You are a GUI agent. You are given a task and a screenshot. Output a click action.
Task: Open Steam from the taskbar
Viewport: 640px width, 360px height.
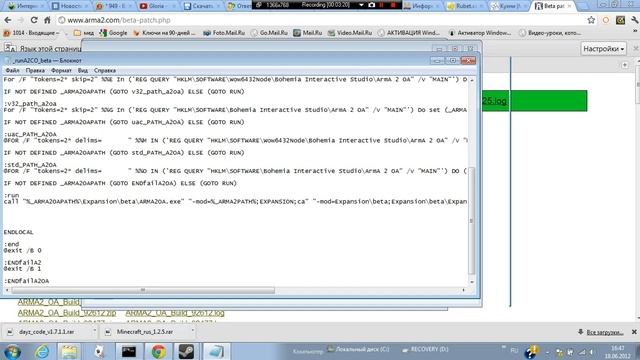click(x=186, y=351)
